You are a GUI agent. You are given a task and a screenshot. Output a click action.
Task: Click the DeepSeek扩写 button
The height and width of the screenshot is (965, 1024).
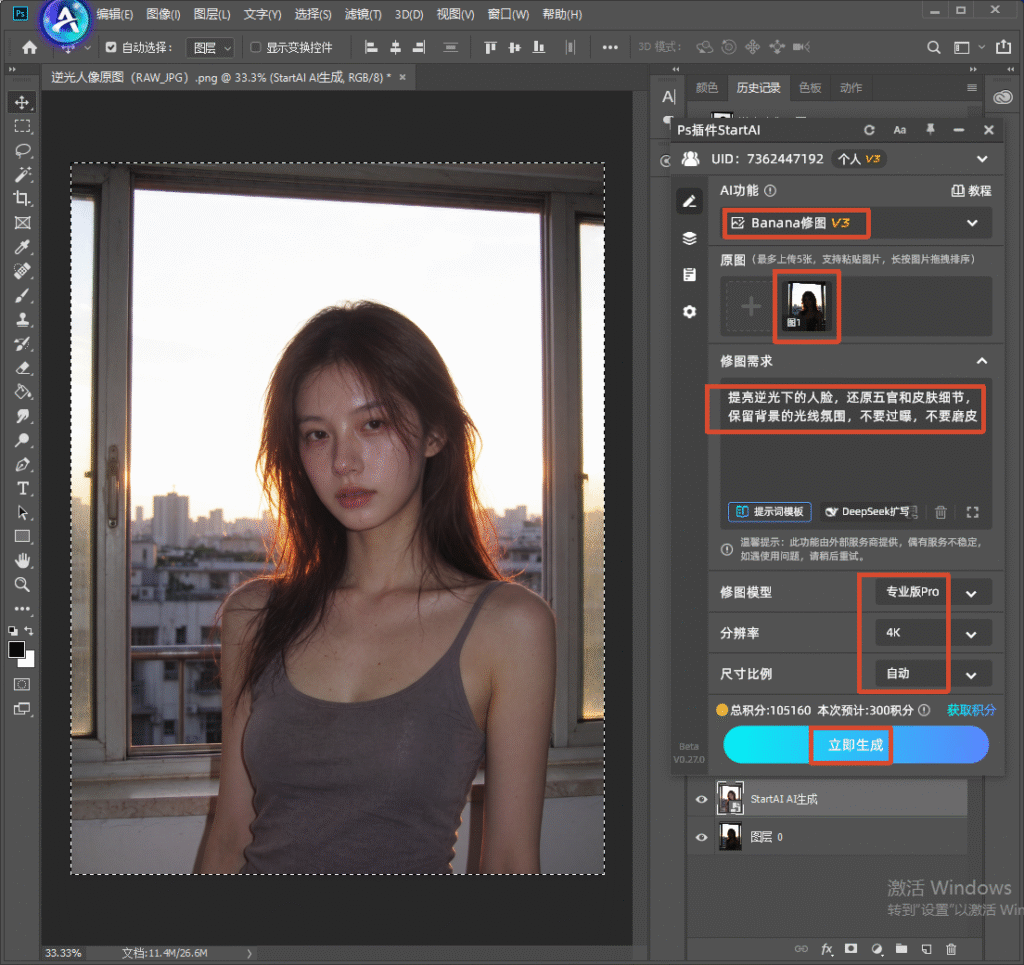(871, 512)
